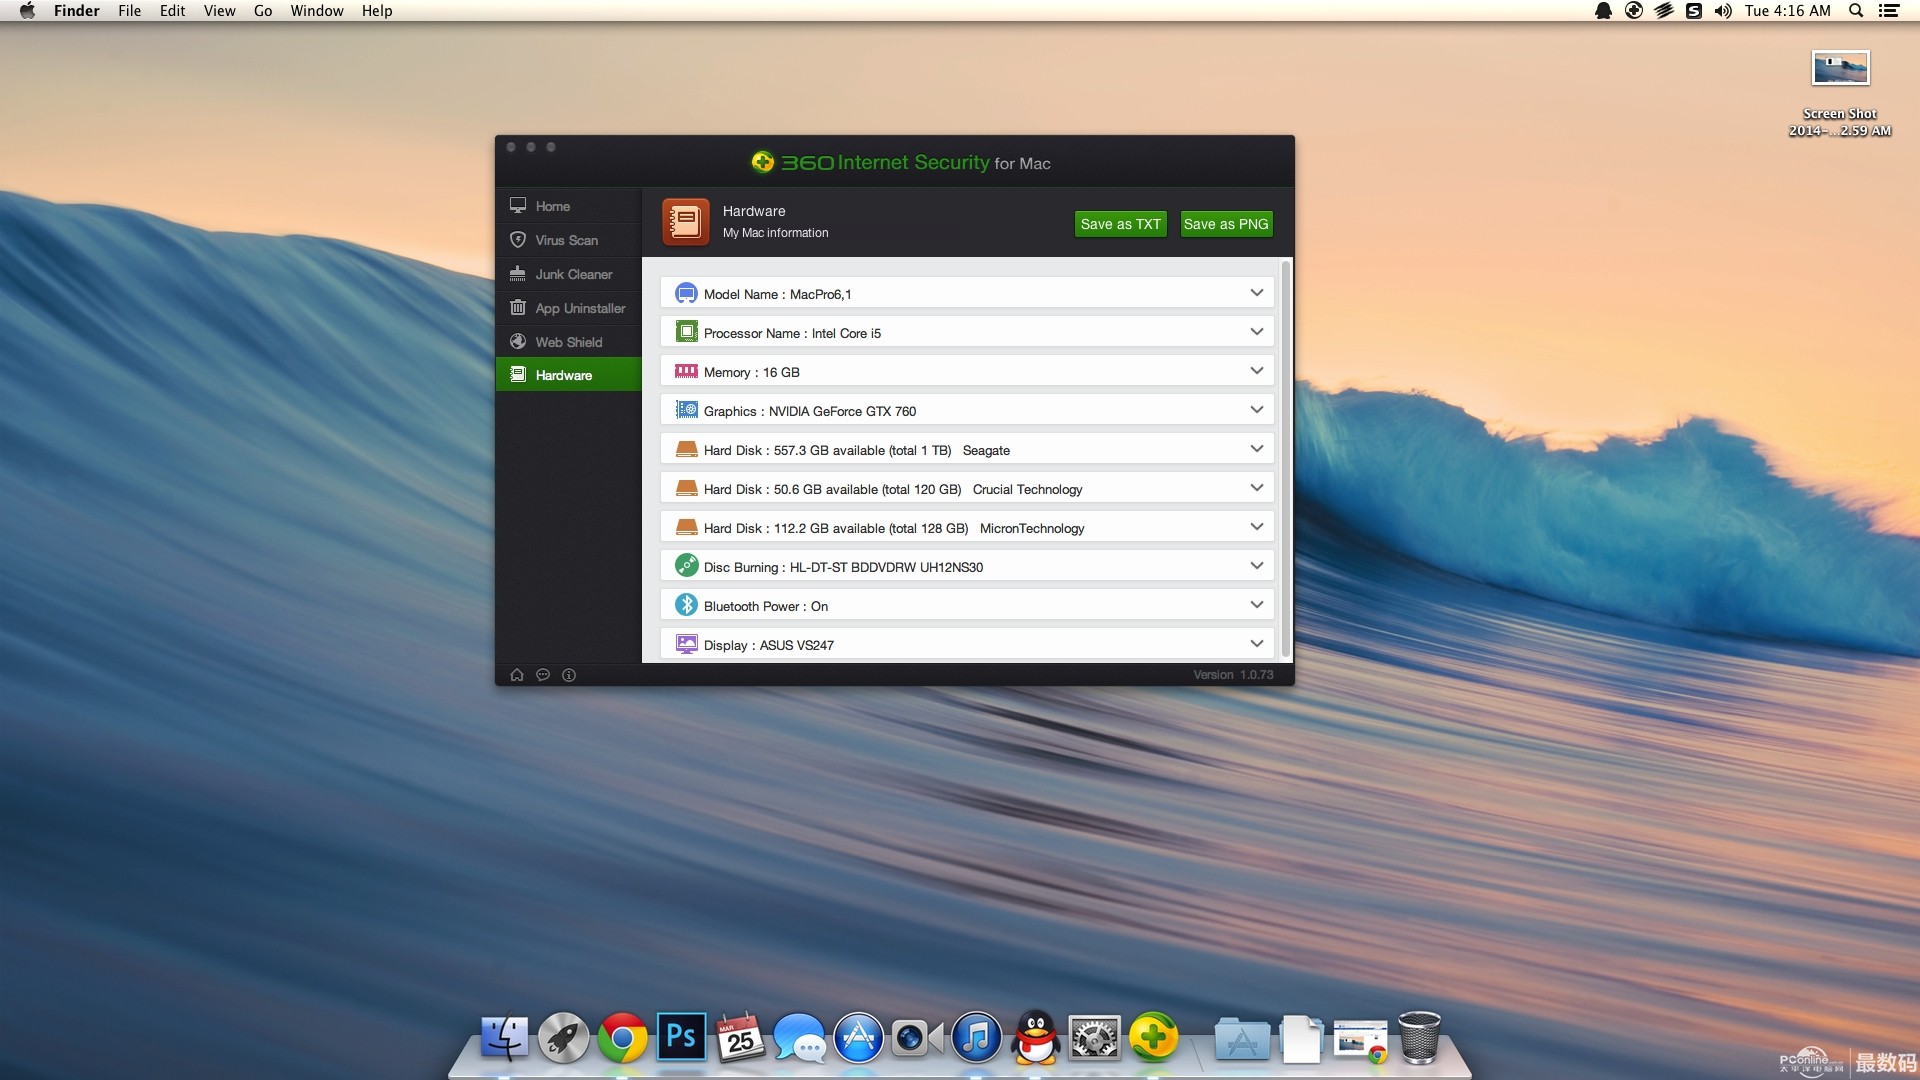Click the Hardware notebook header icon
Viewport: 1920px width, 1080px height.
[686, 221]
